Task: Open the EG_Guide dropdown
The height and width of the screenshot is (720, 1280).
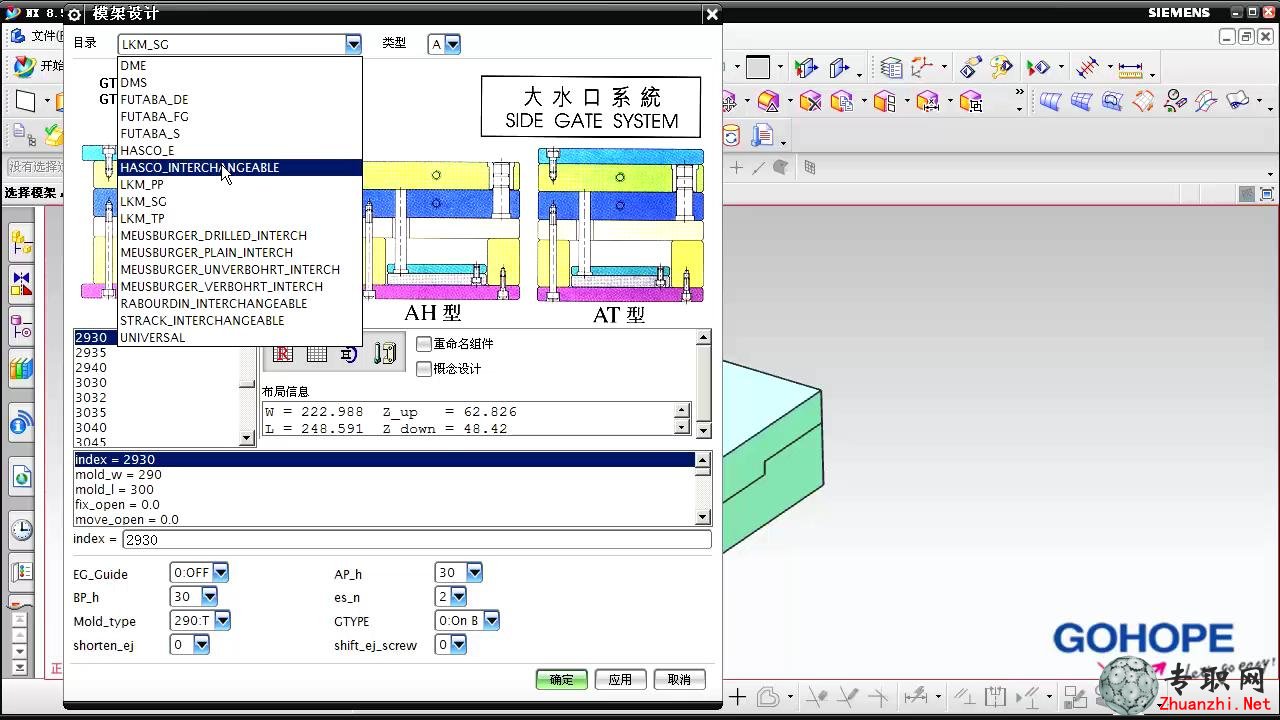Action: click(220, 573)
